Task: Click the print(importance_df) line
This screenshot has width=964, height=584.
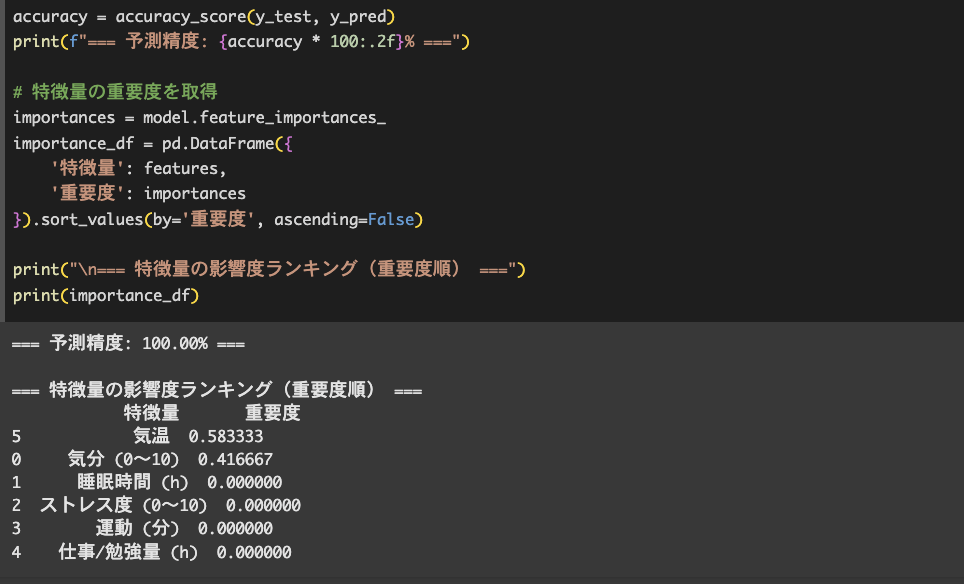Action: point(106,296)
